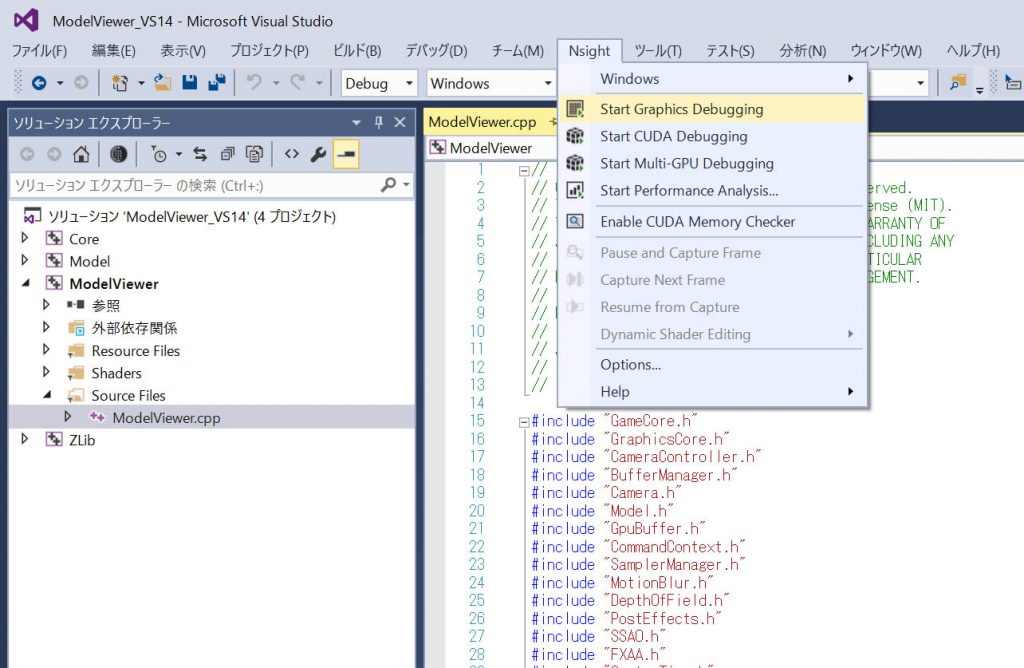This screenshot has width=1024, height=668.
Task: Open Solution Explorer window options dropdown
Action: pos(356,122)
